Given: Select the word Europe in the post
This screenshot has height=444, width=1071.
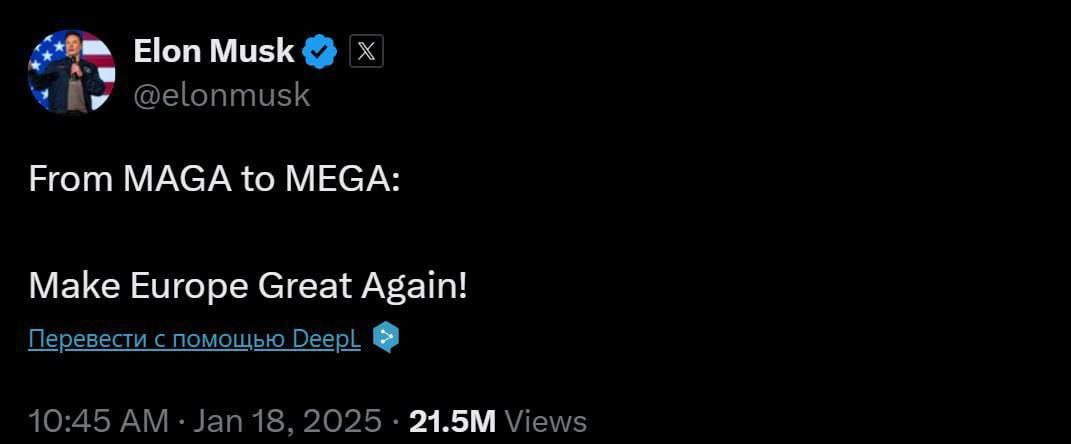Looking at the screenshot, I should point(189,288).
